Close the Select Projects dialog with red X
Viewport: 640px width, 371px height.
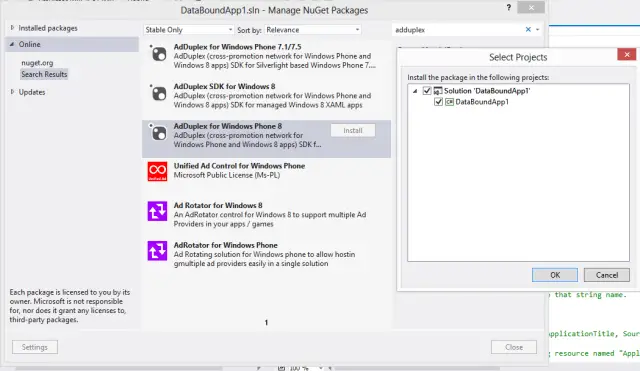click(627, 54)
